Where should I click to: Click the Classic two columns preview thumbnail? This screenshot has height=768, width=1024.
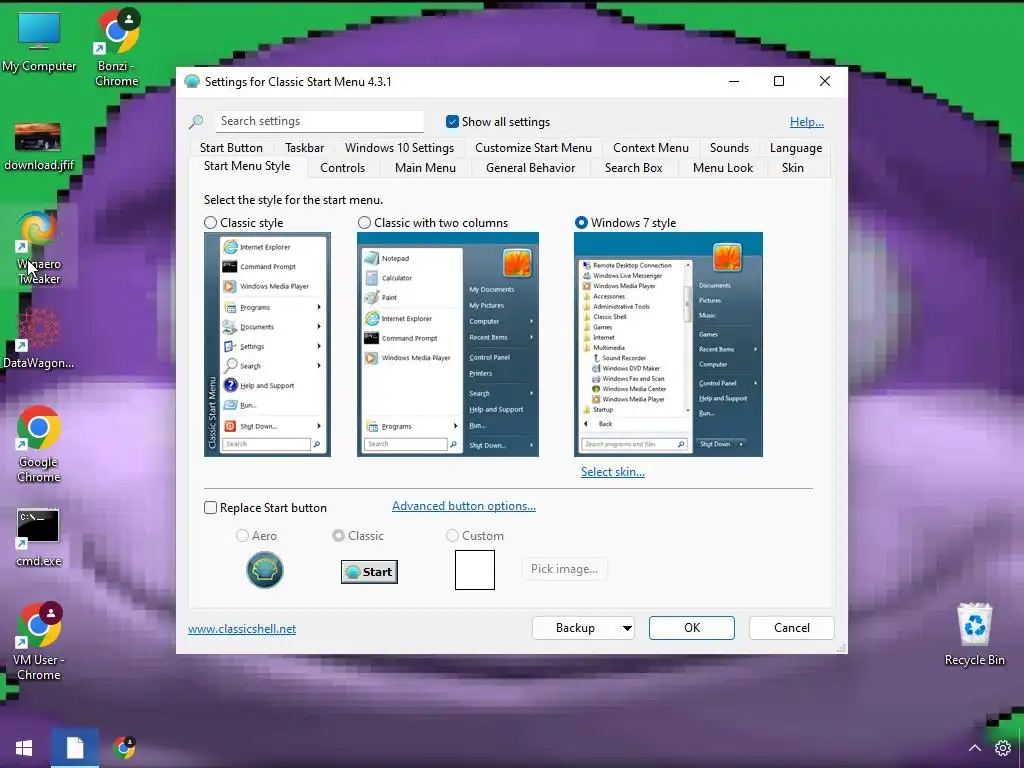(448, 344)
